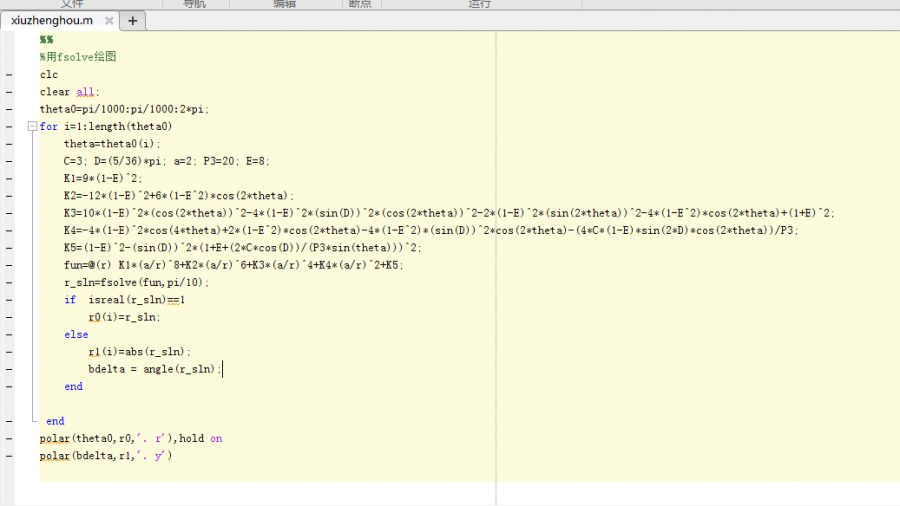Click the %用fsolve绘图 comment line

pos(78,57)
